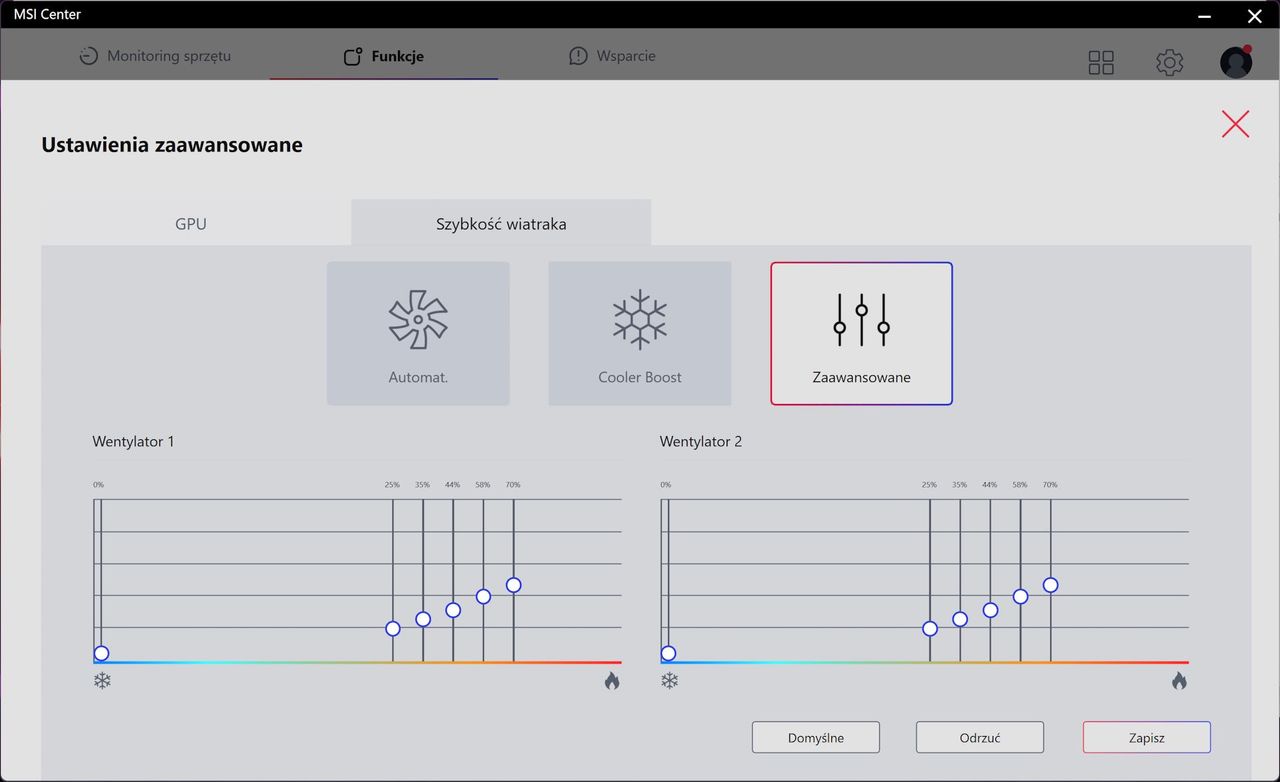Discard changes with the Odrzuć button
The width and height of the screenshot is (1280, 782).
(x=980, y=738)
